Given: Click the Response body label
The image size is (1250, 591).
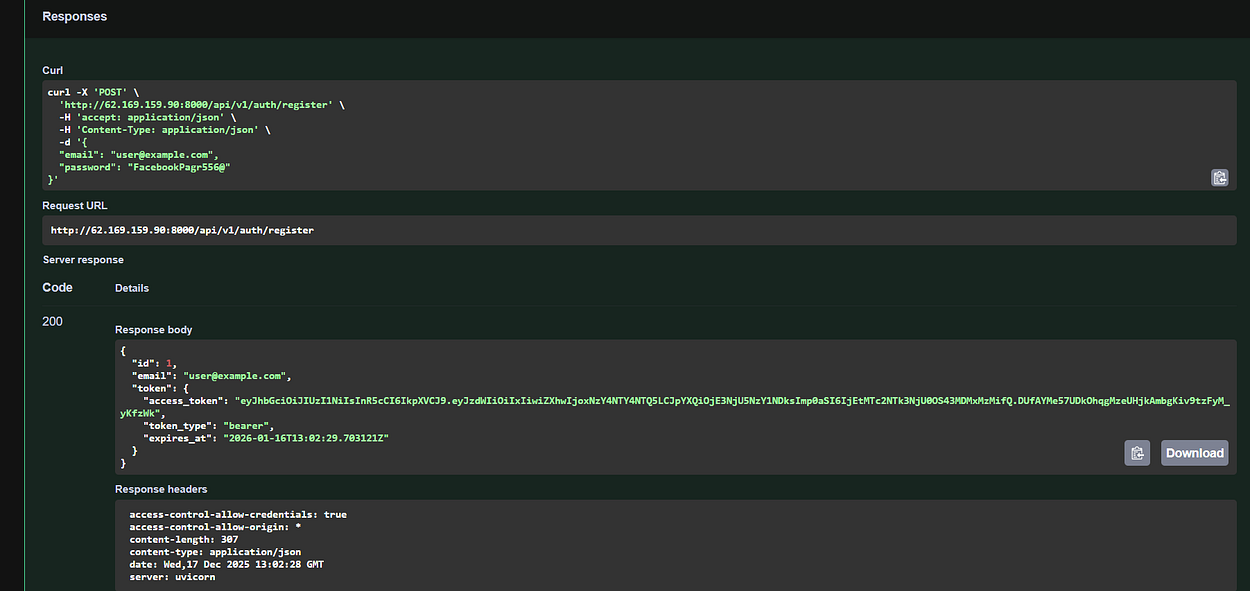Looking at the screenshot, I should pyautogui.click(x=153, y=330).
